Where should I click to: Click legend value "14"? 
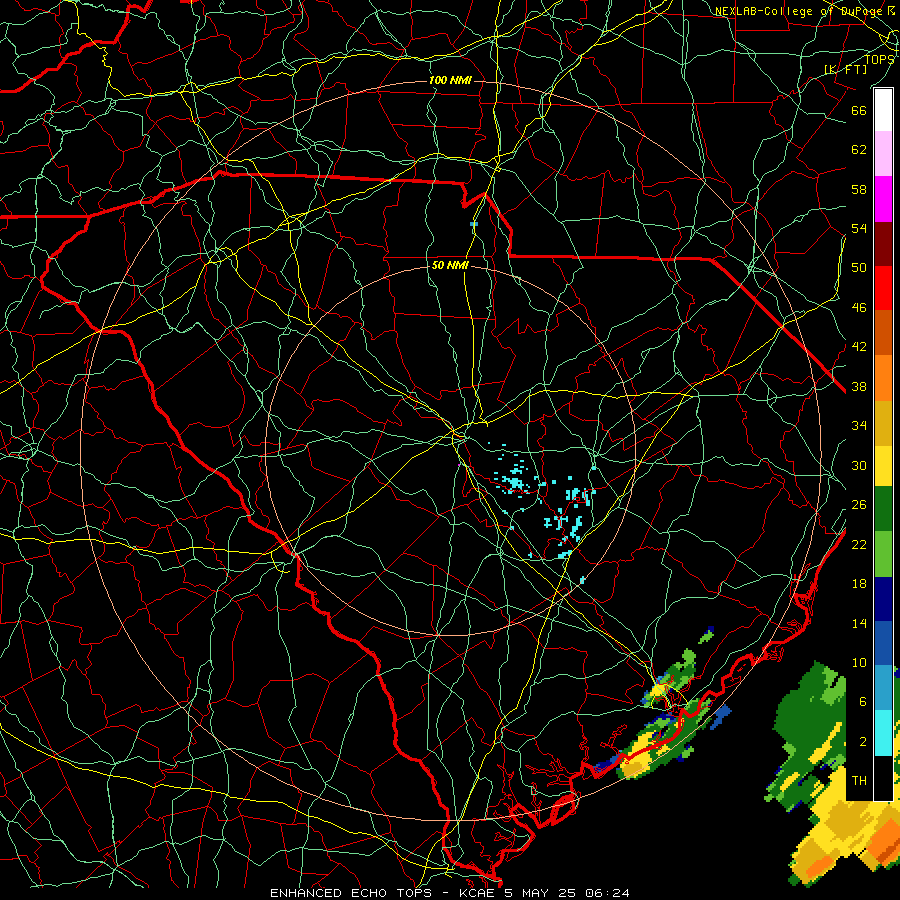coord(859,623)
